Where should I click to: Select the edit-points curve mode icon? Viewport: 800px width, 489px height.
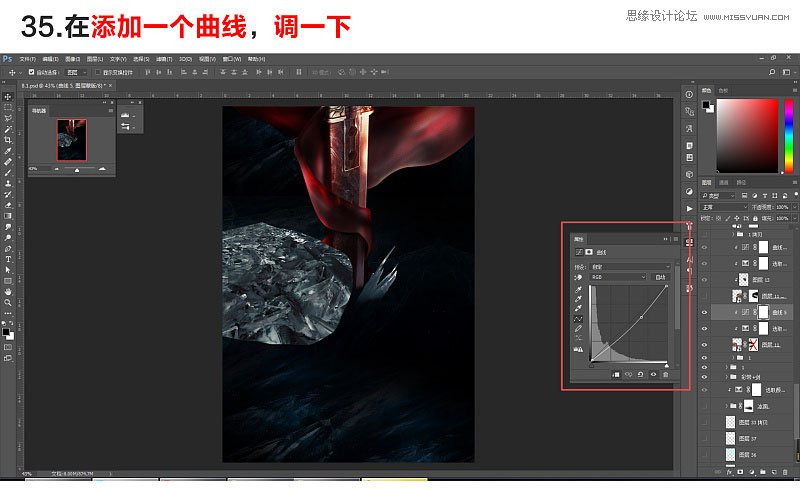(578, 319)
